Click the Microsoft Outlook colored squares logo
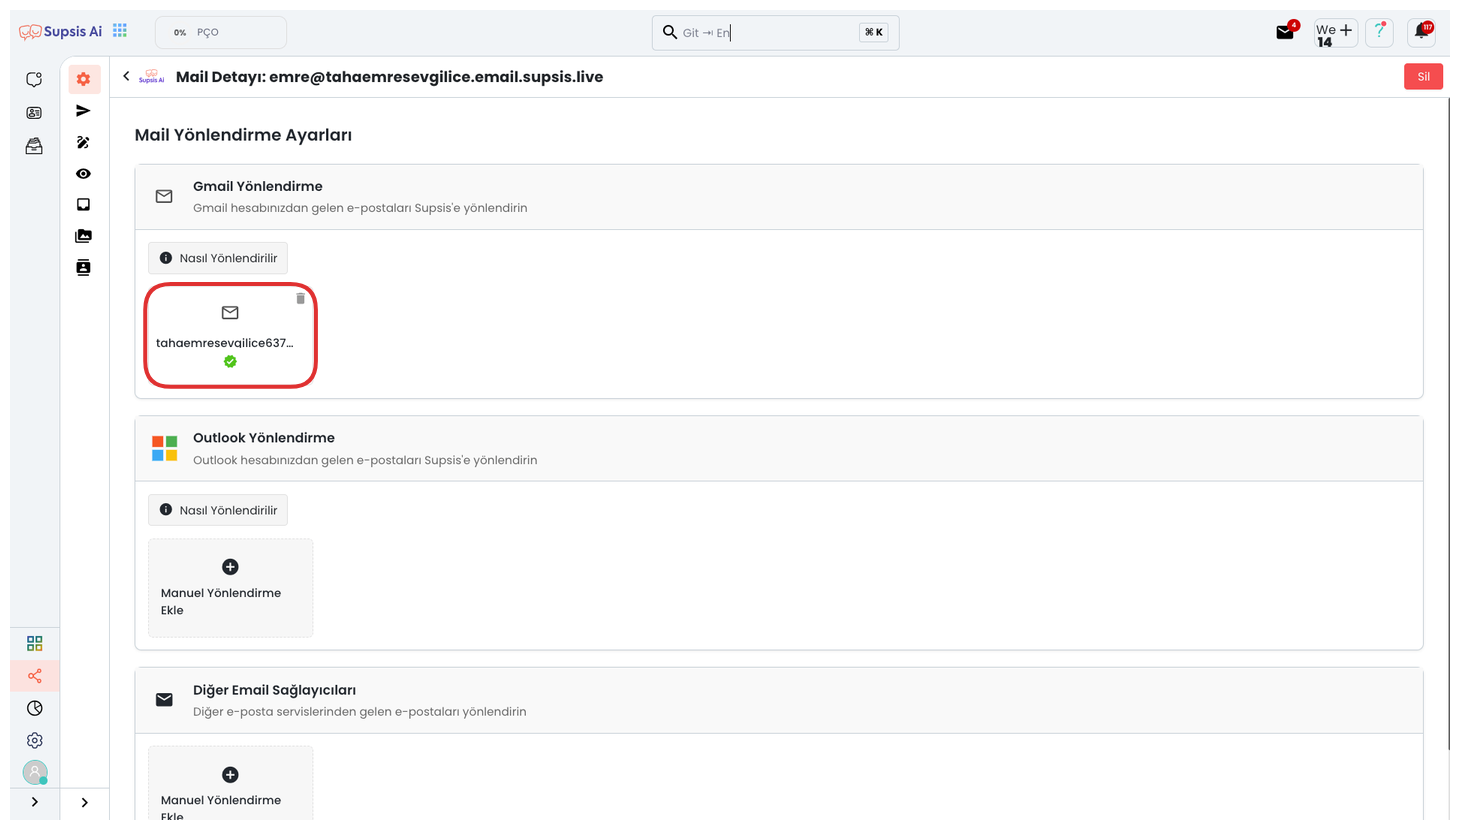Viewport: 1460px width, 830px height. (x=165, y=448)
